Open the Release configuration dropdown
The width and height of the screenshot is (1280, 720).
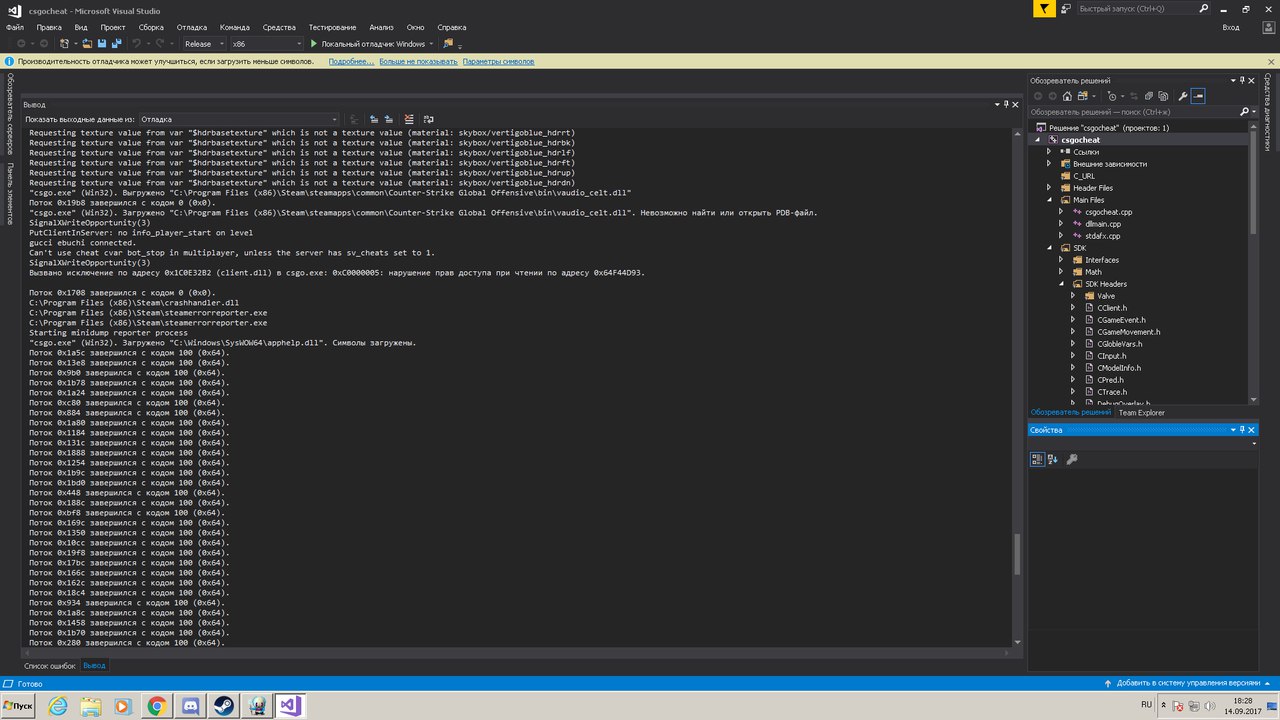204,44
